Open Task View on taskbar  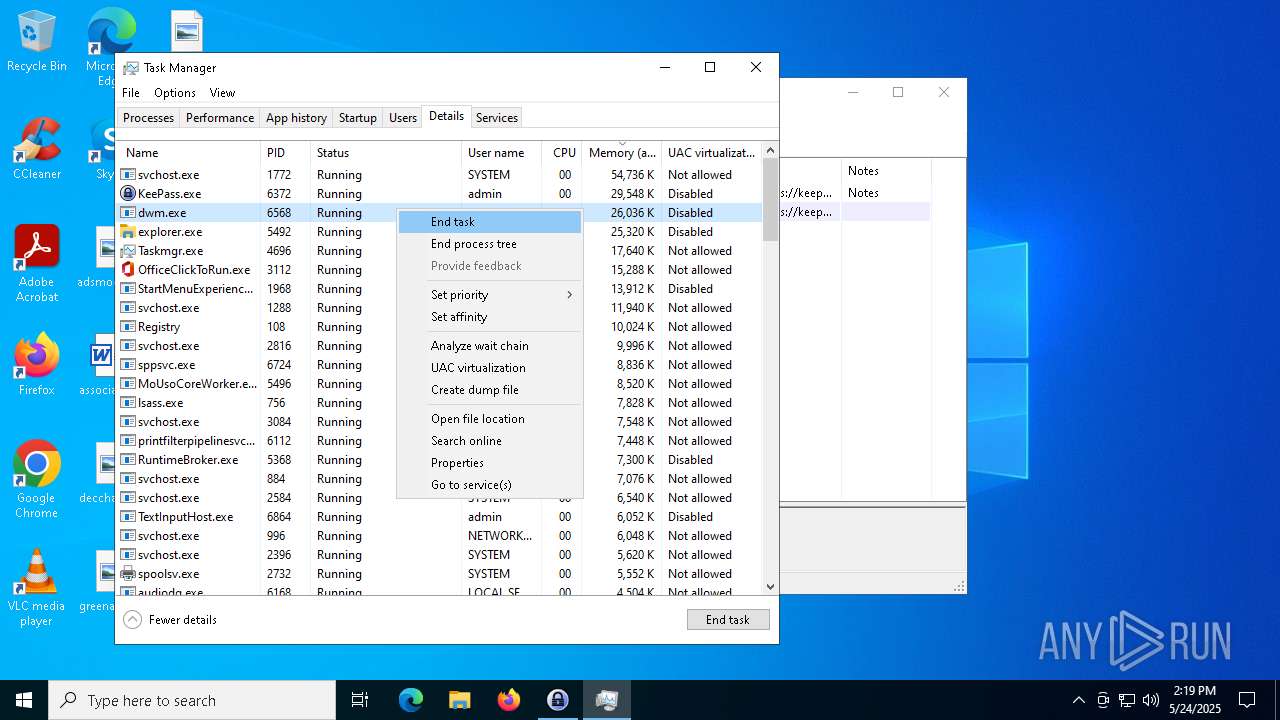[x=360, y=700]
